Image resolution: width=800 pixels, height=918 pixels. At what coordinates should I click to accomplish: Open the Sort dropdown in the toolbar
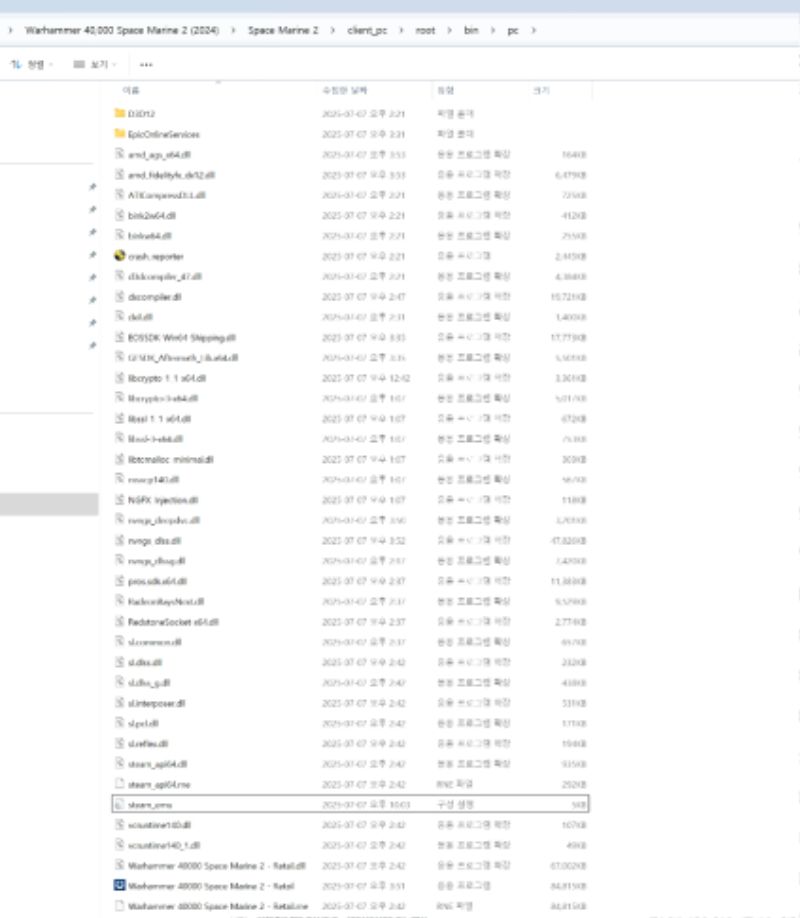tap(32, 64)
